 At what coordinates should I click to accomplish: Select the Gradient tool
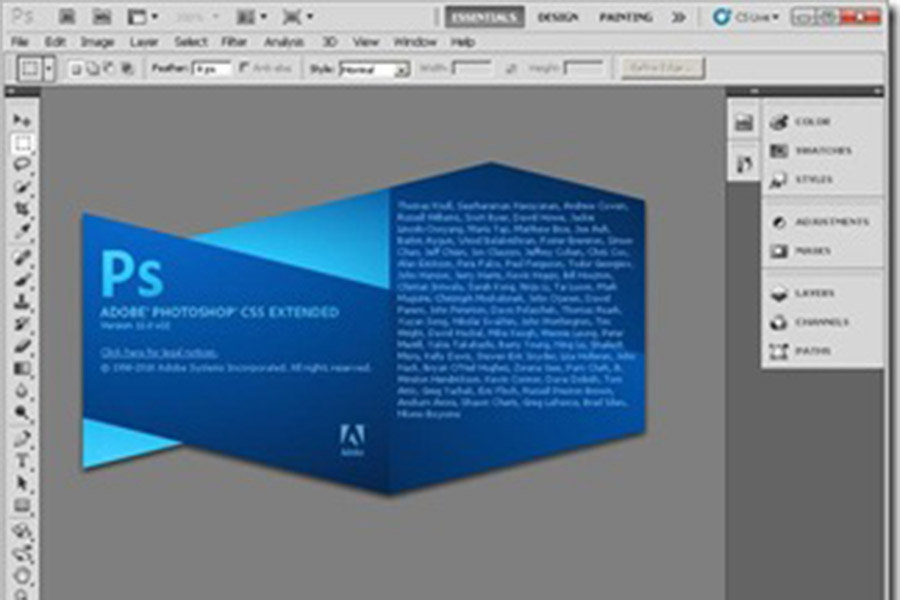pyautogui.click(x=22, y=369)
